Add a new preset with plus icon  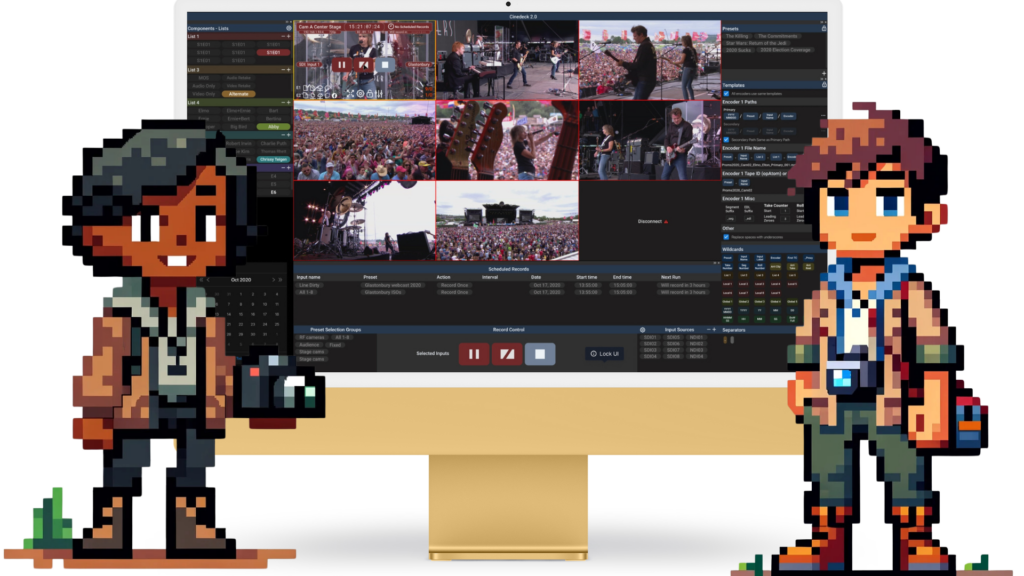click(824, 74)
